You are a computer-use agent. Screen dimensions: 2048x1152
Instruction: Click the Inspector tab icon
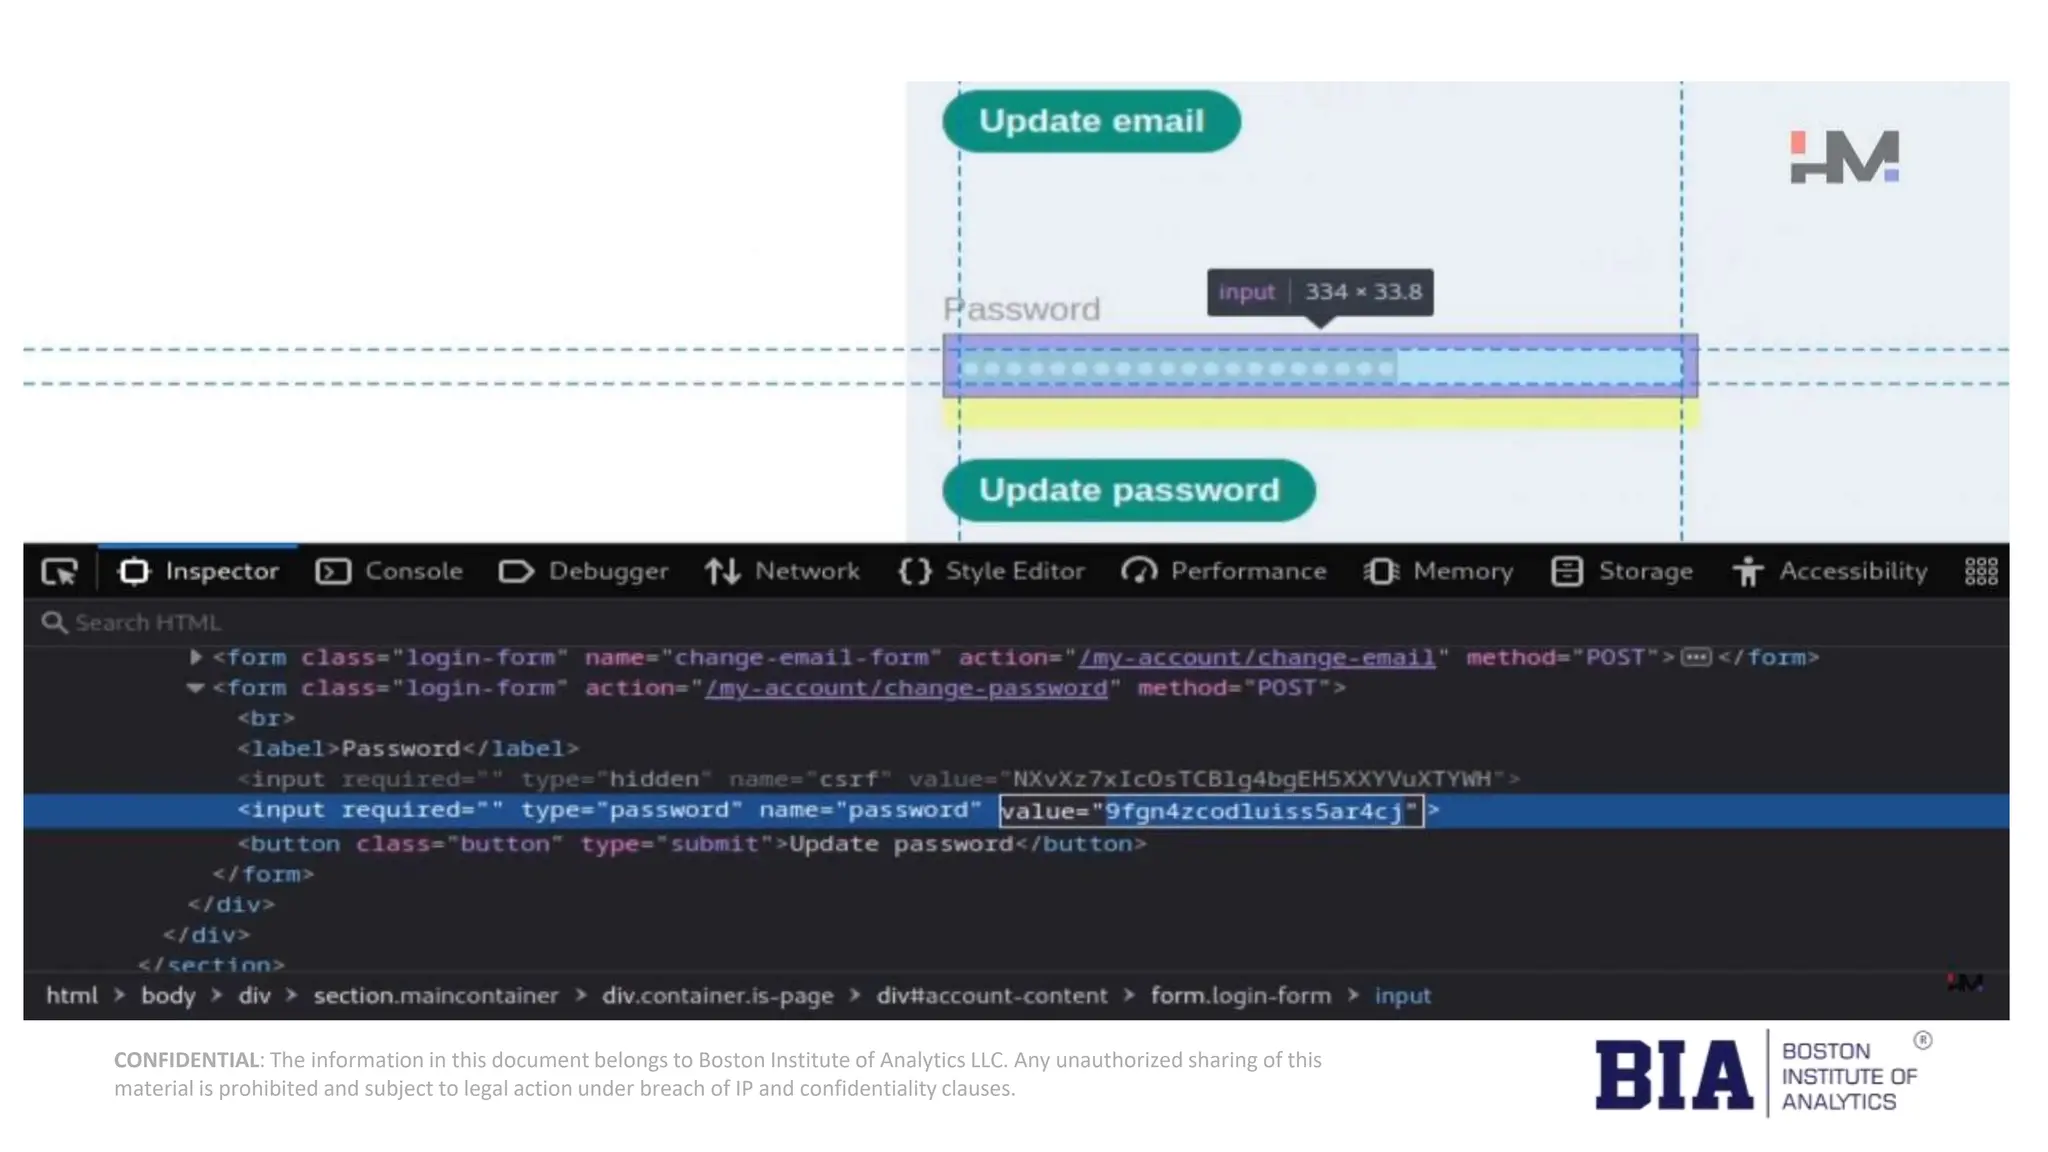point(134,572)
